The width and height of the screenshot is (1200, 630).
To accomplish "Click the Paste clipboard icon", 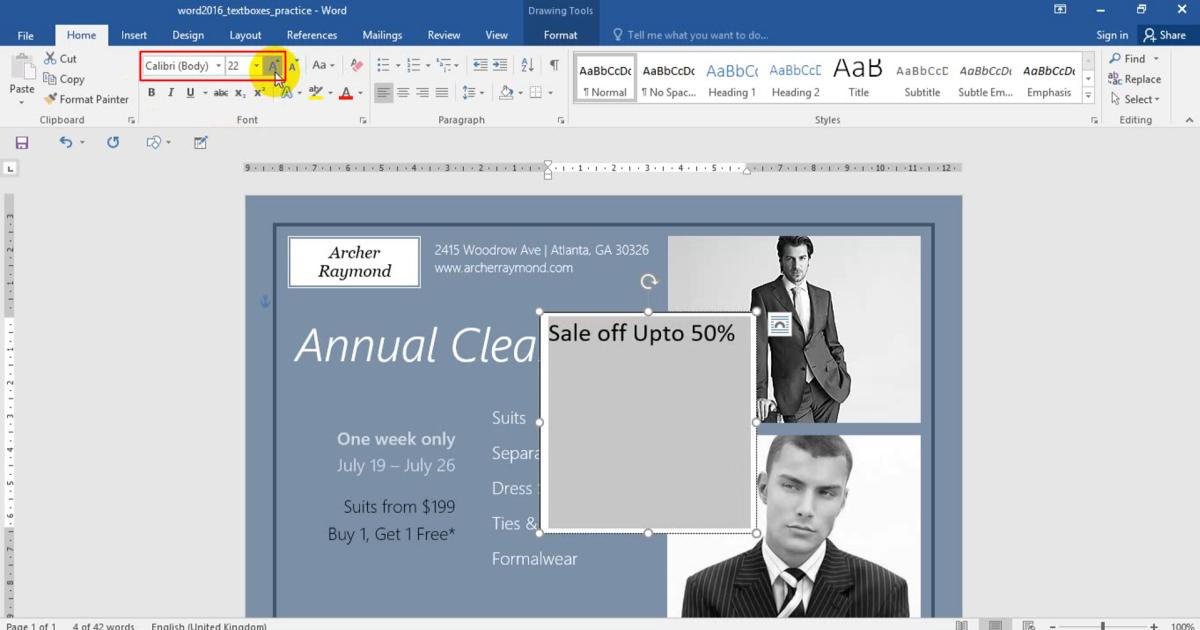I will [22, 68].
